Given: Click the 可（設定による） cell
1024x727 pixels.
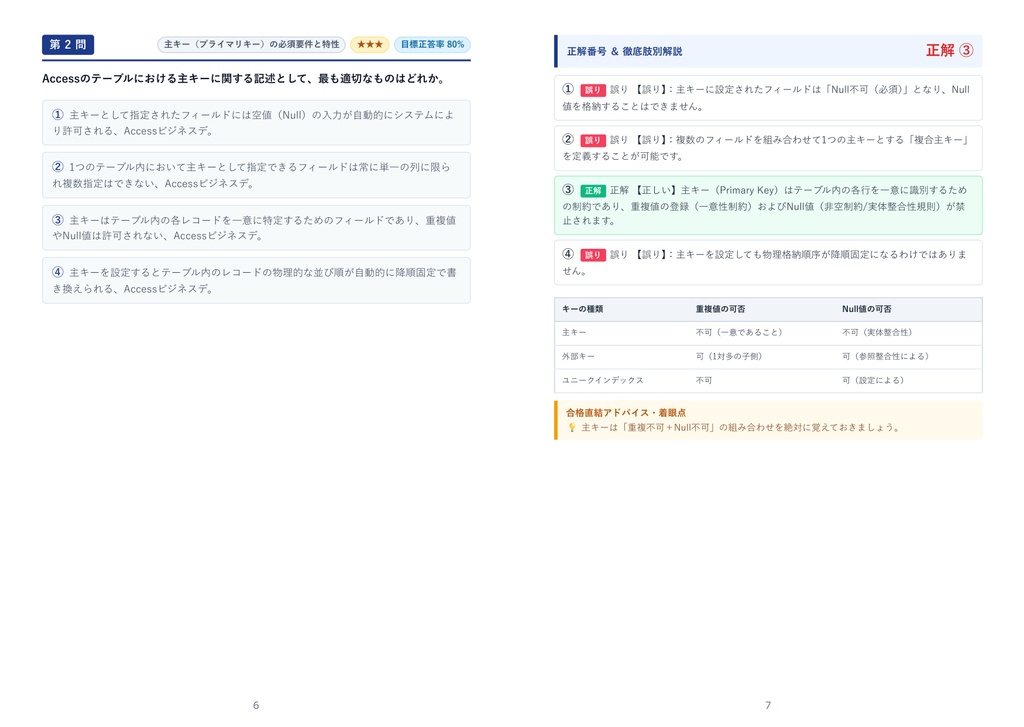Looking at the screenshot, I should [873, 380].
